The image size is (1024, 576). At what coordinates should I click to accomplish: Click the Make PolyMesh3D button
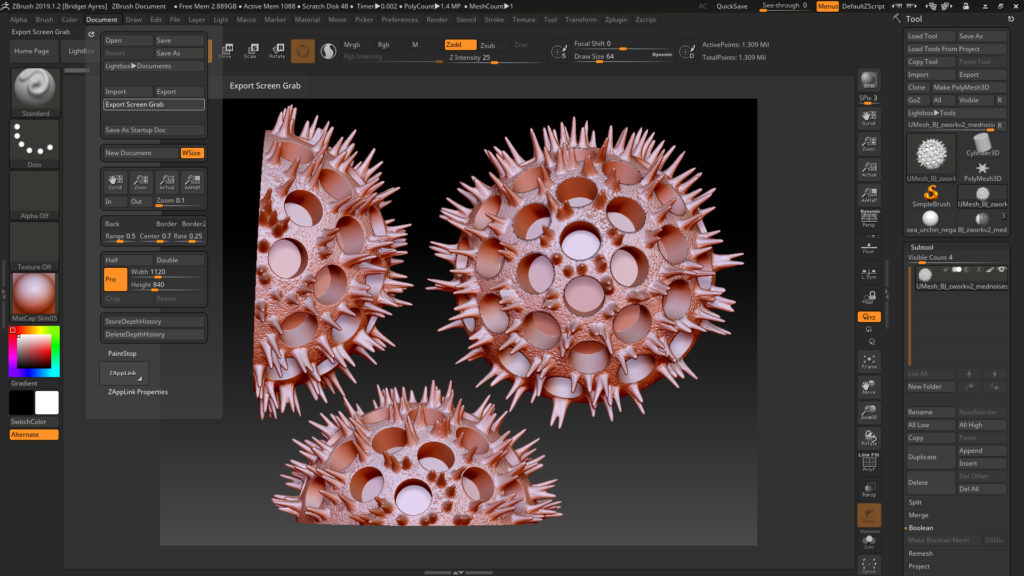968,87
